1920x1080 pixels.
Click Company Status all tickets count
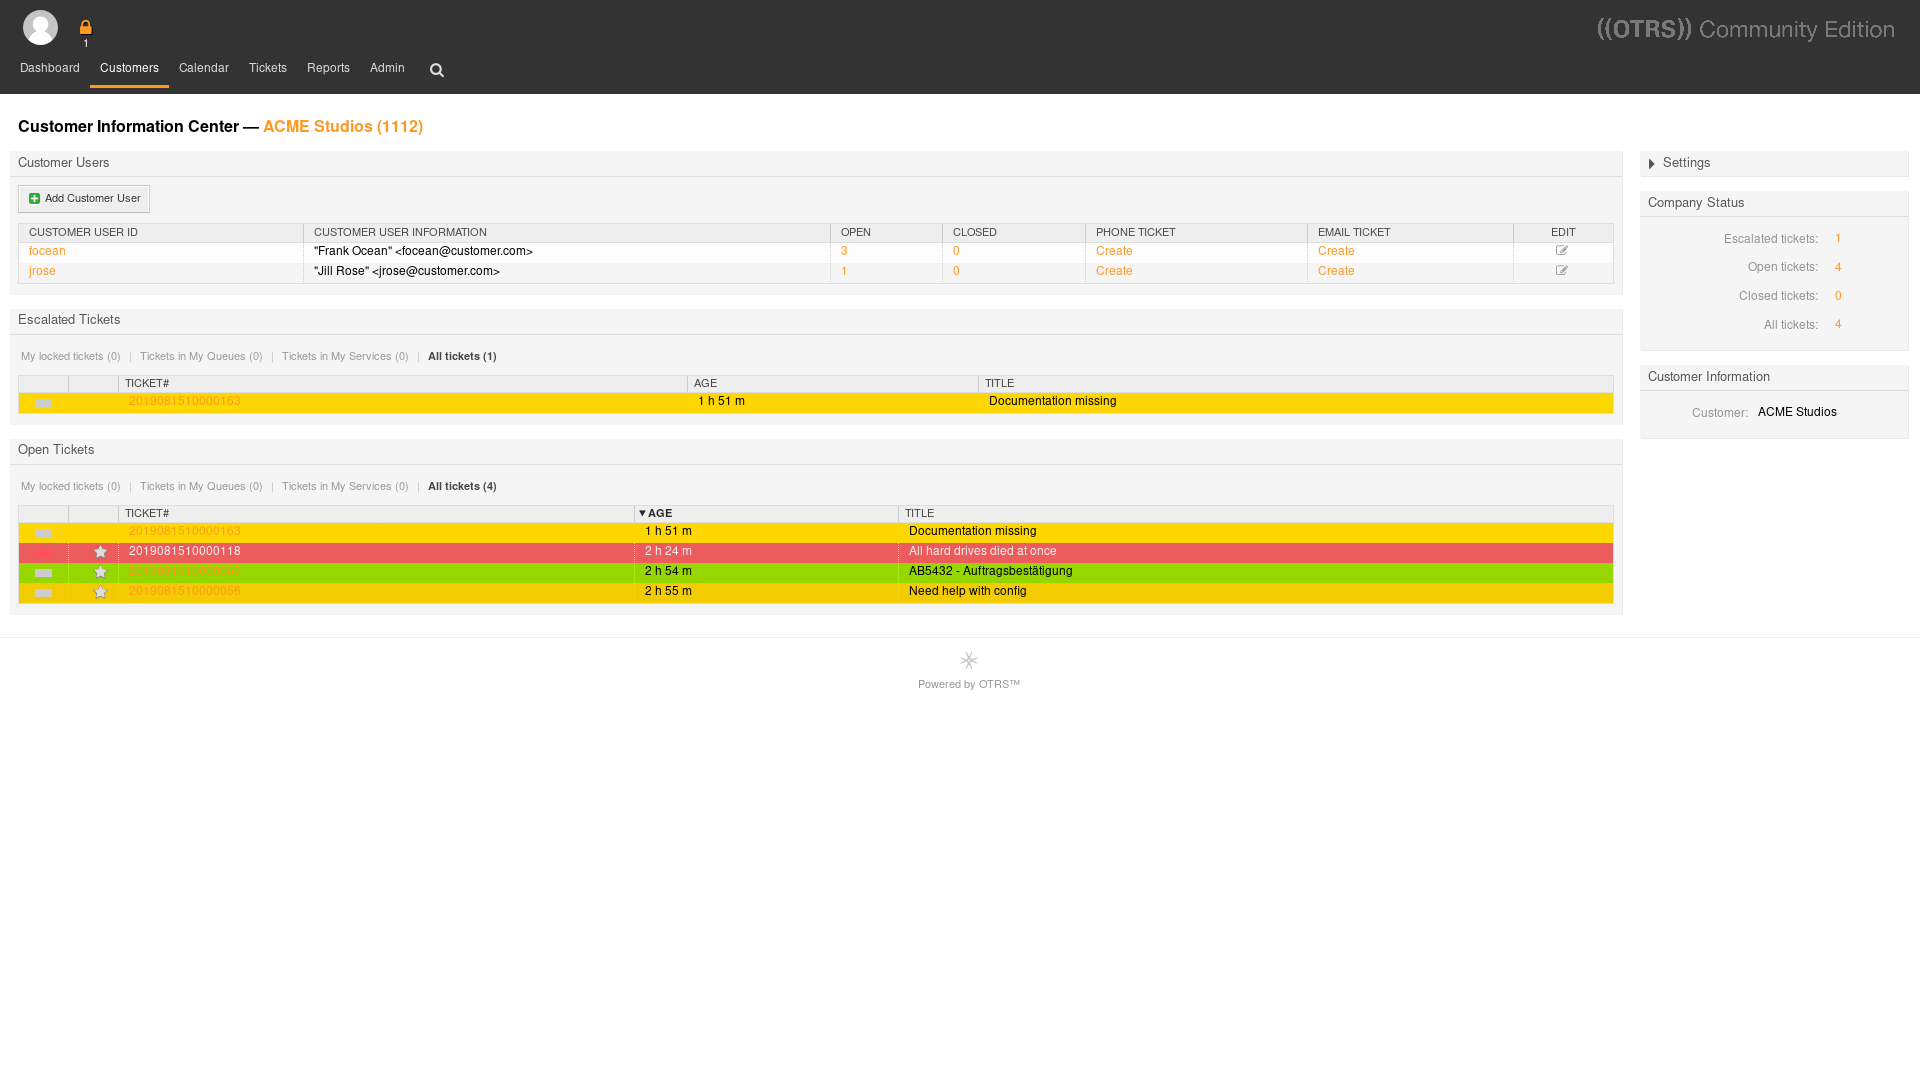point(1838,325)
